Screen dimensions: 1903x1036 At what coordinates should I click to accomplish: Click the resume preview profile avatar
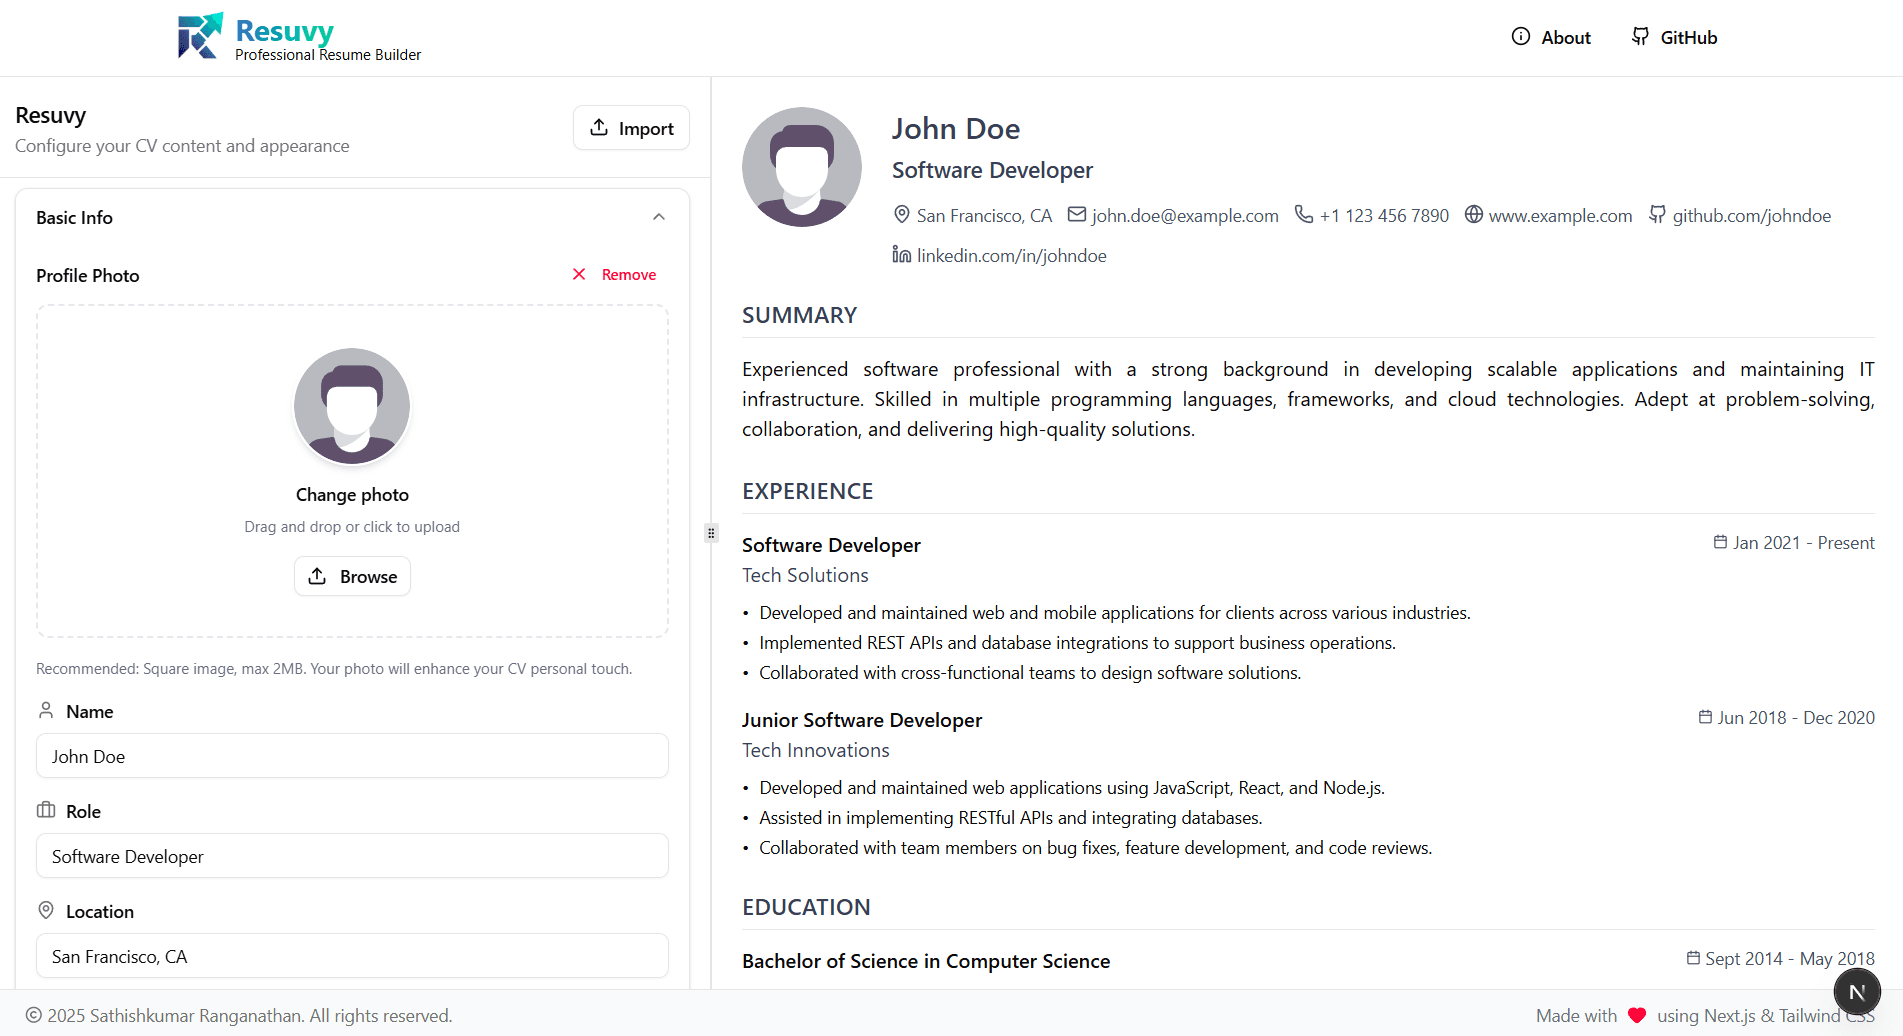point(802,167)
